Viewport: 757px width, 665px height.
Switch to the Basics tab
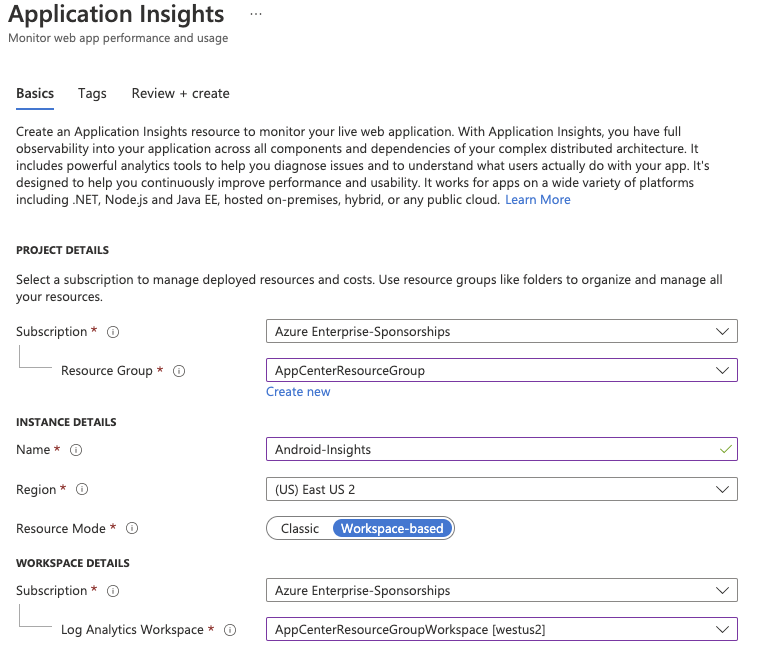pos(35,93)
